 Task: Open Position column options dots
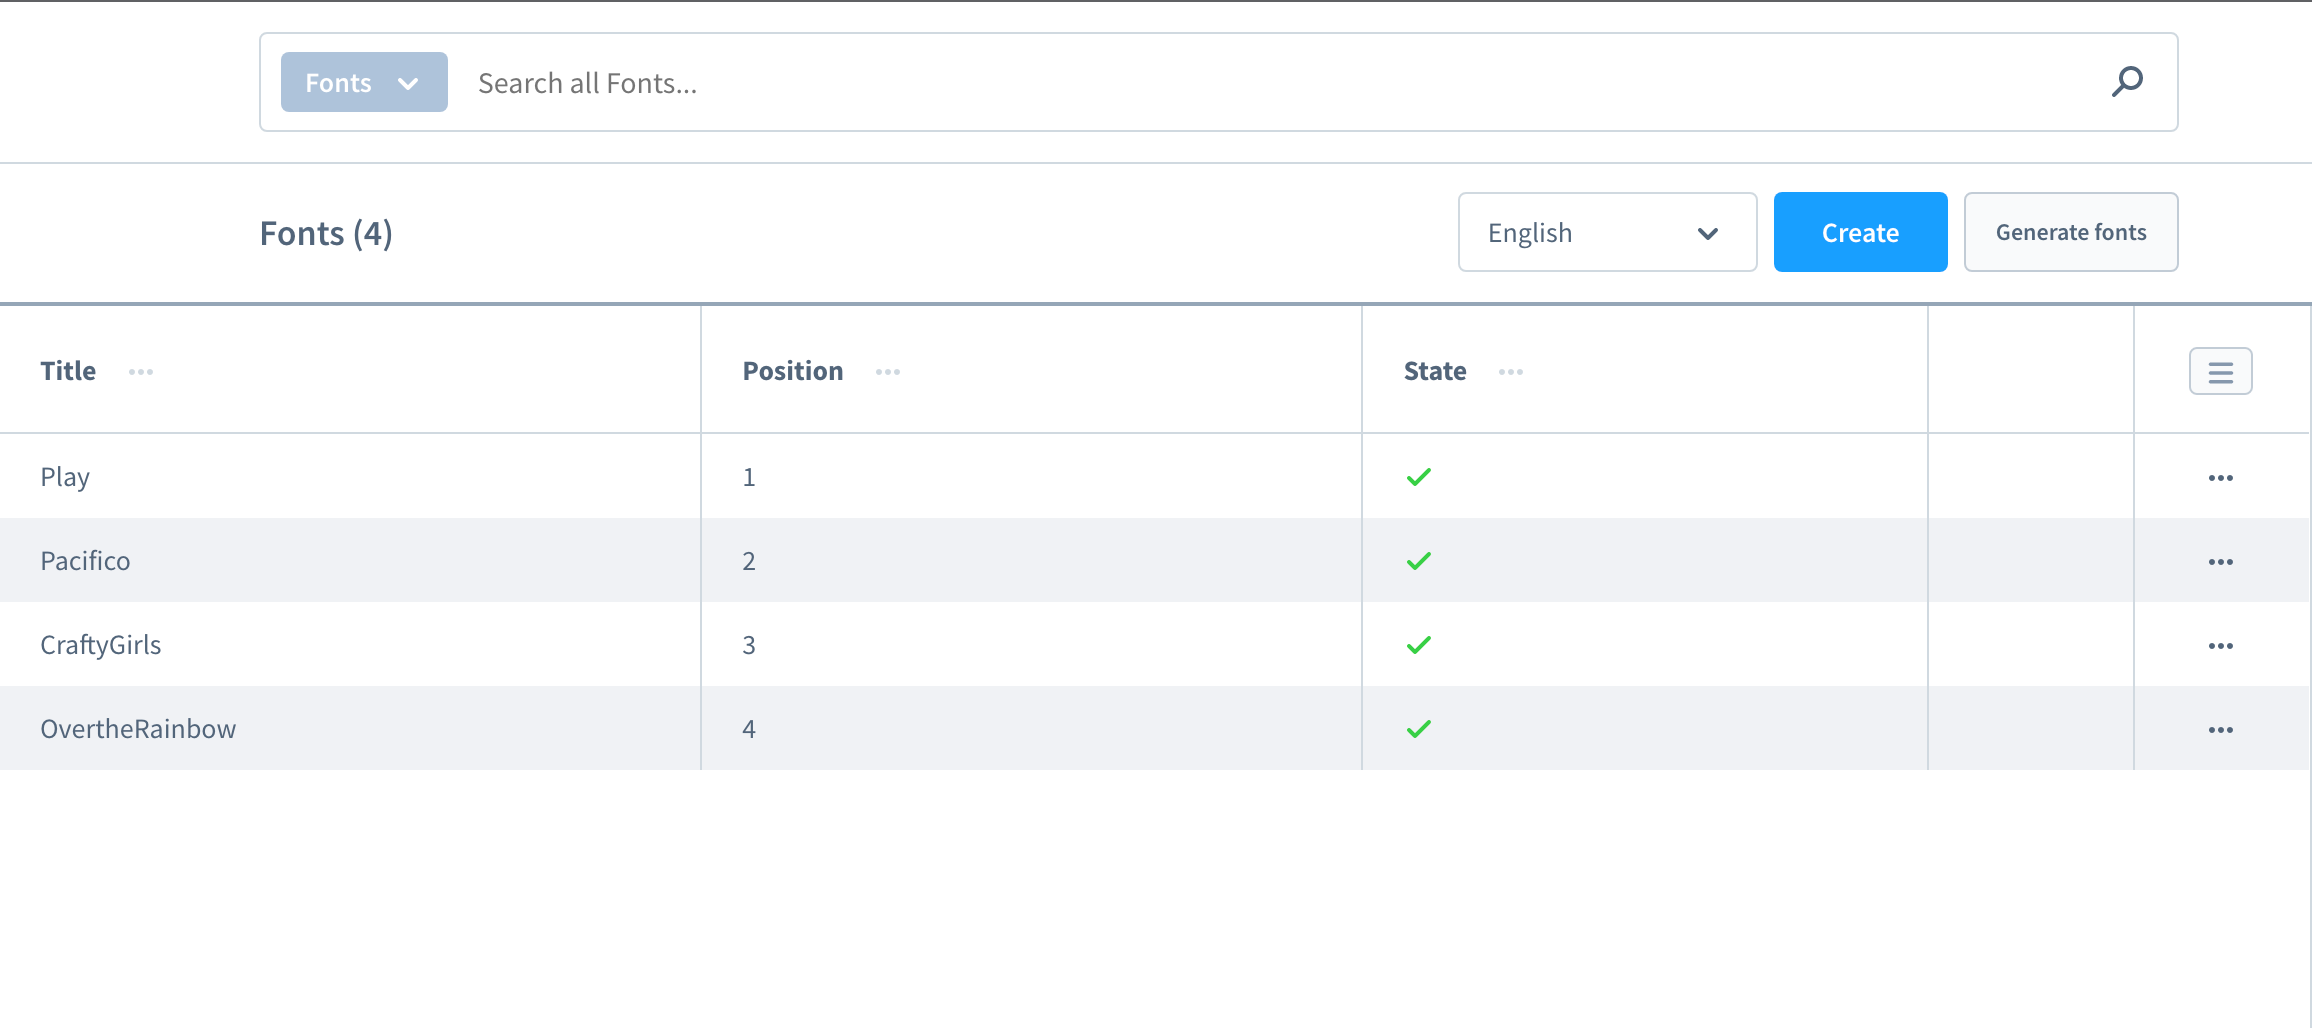click(888, 372)
